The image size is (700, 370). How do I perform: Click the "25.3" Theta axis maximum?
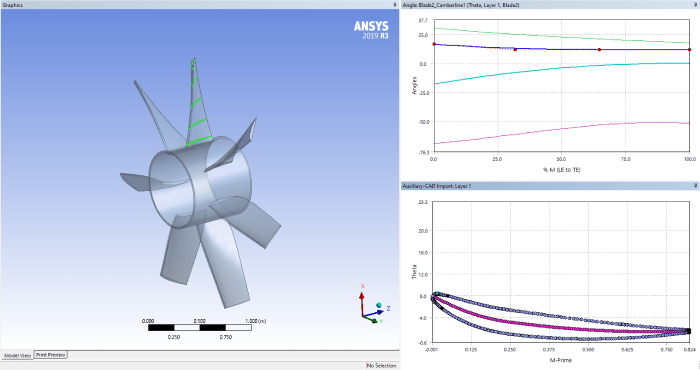(x=423, y=202)
